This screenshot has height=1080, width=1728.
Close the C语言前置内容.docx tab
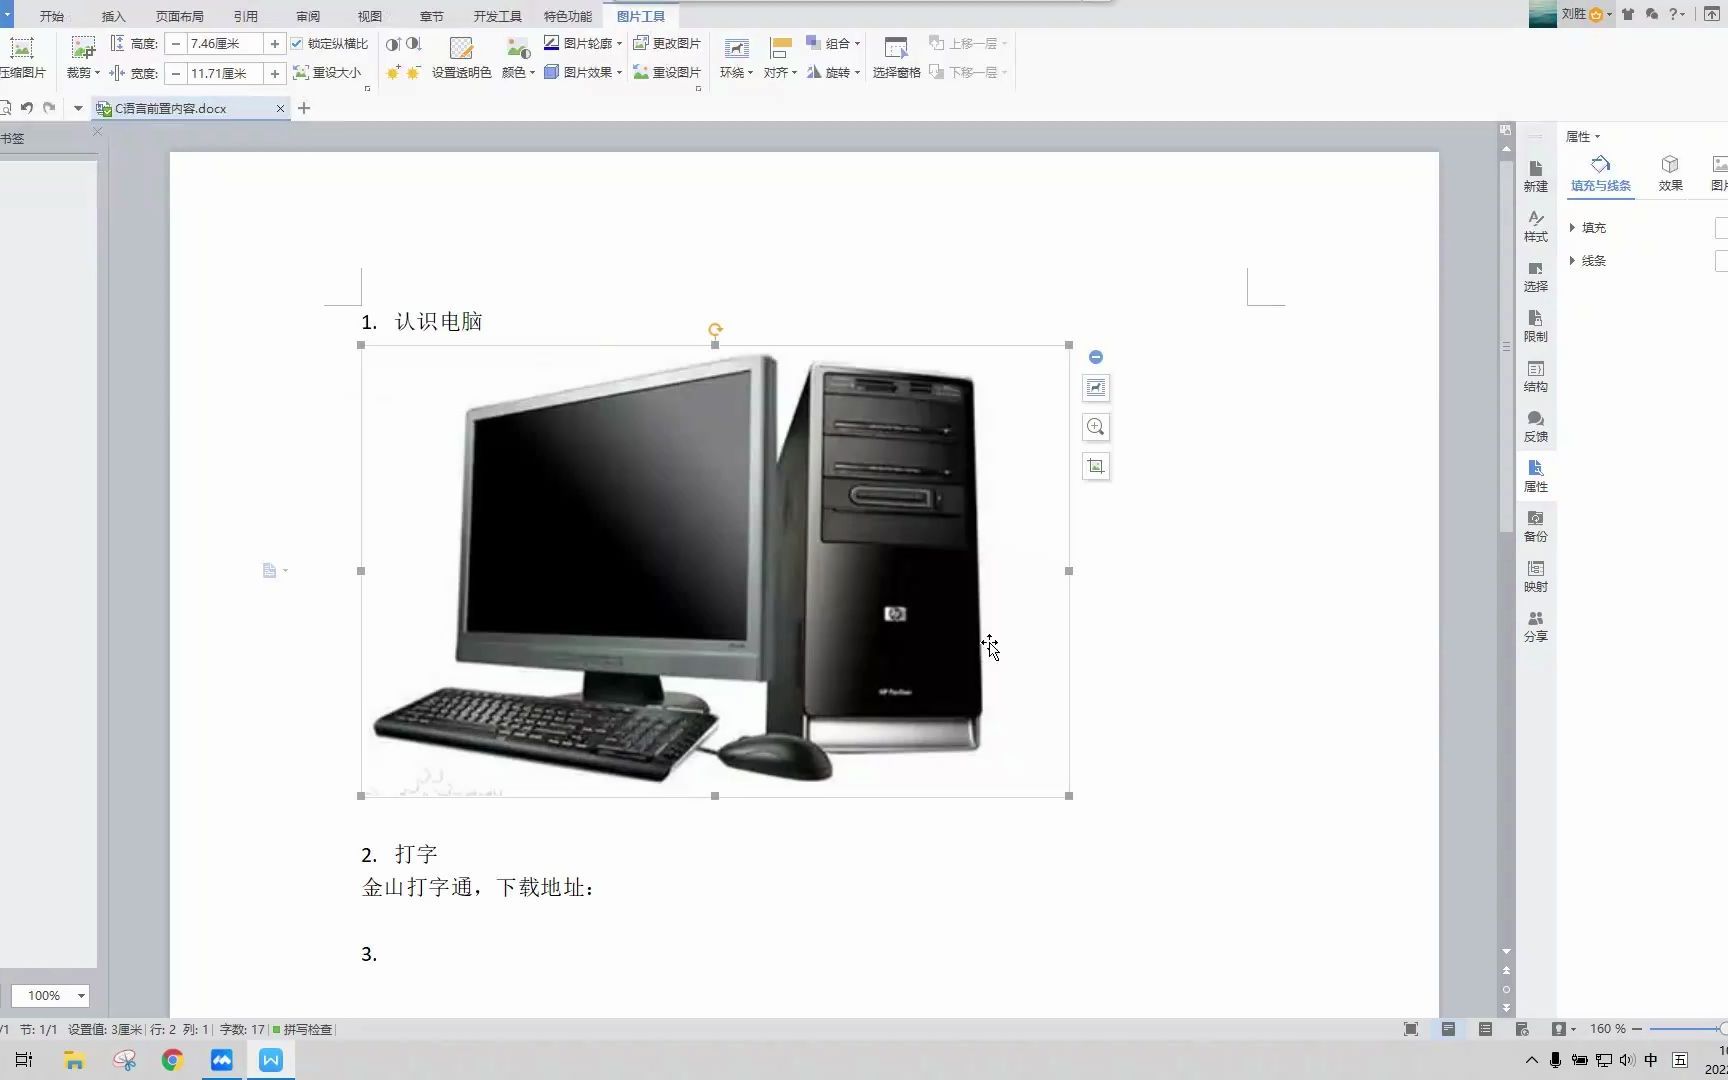280,108
